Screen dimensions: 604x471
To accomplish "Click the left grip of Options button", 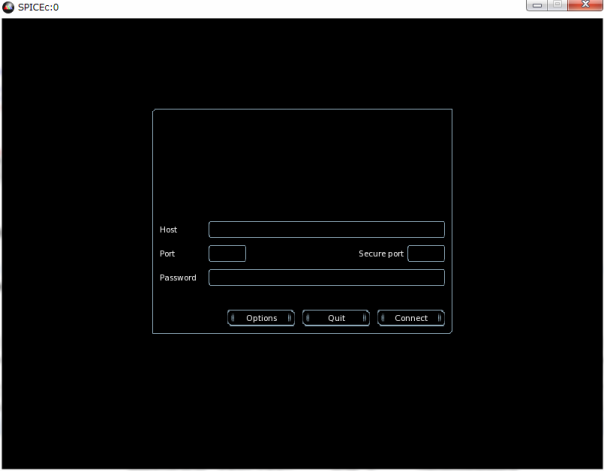I will 233,318.
